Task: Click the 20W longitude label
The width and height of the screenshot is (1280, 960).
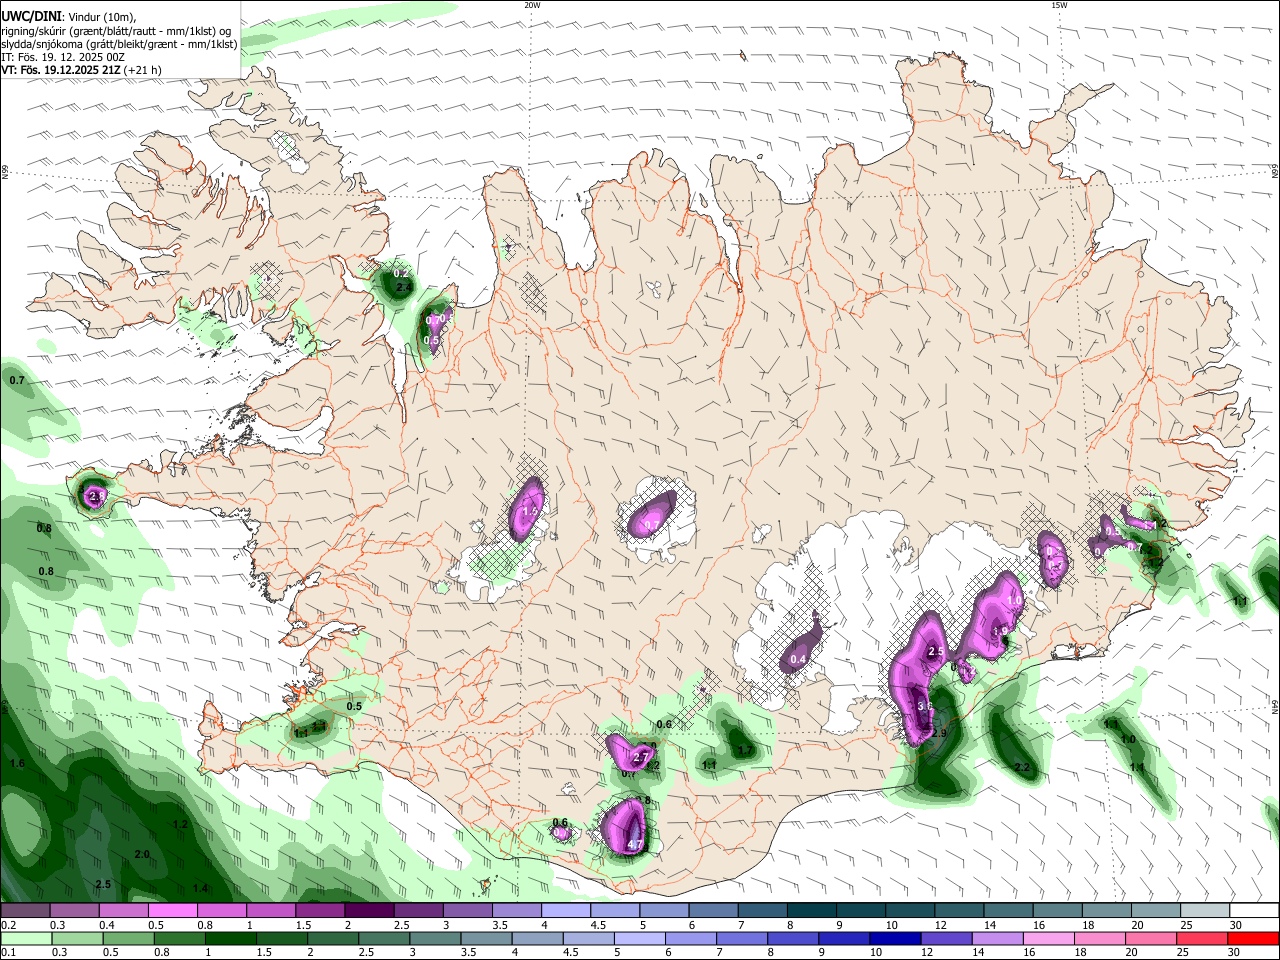Action: click(532, 5)
